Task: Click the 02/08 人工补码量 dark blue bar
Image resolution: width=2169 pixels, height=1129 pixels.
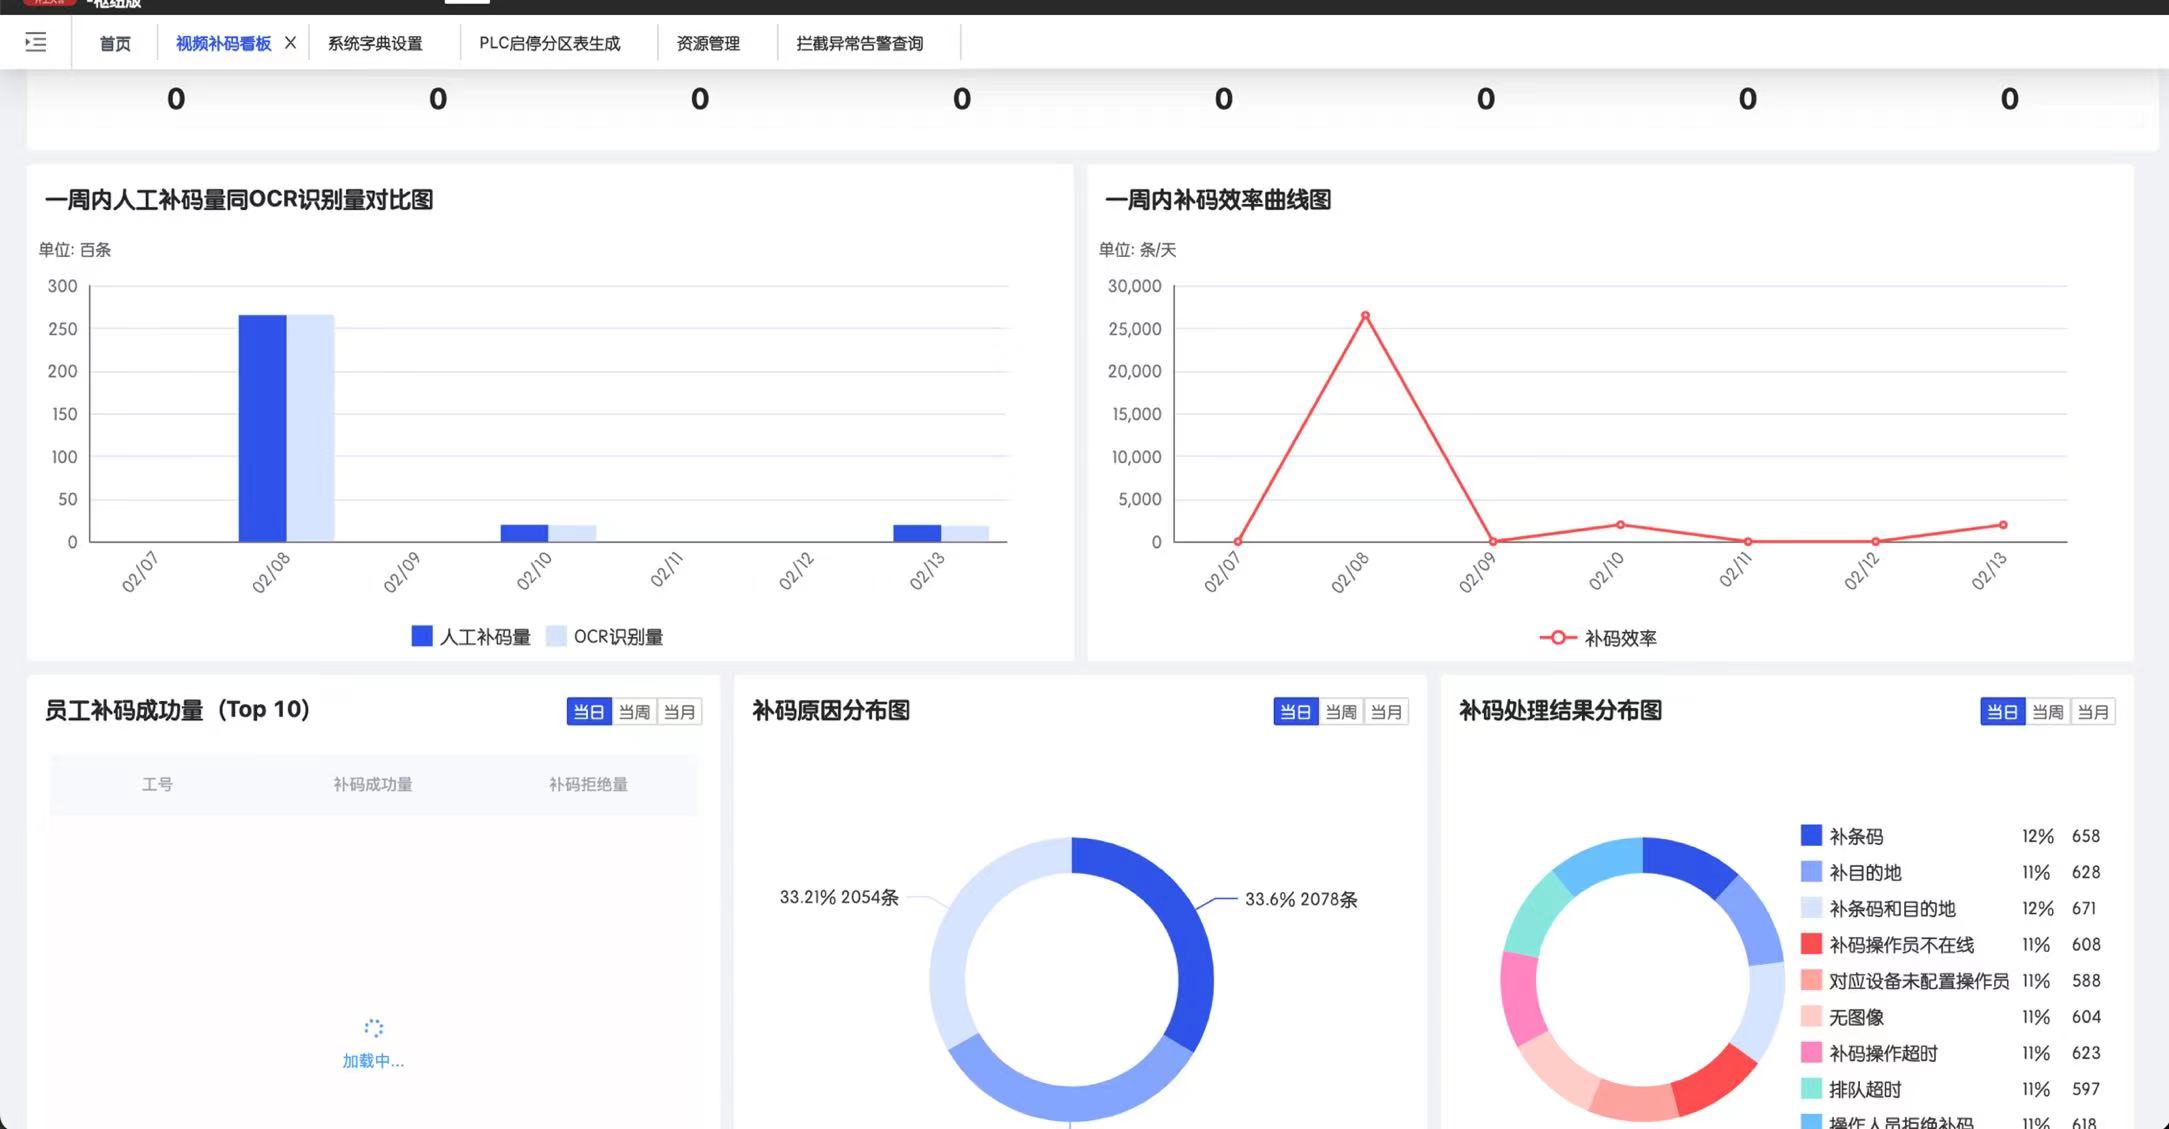Action: [x=262, y=428]
